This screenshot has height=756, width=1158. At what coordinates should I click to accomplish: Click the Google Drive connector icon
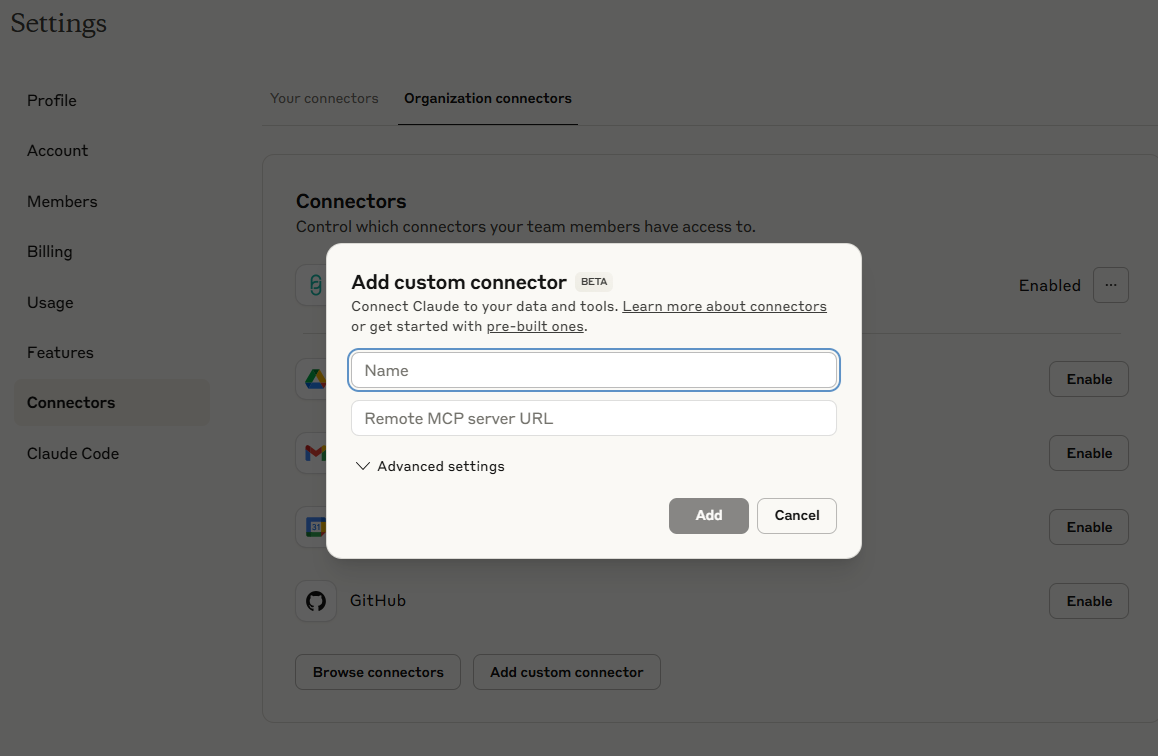[x=312, y=379]
